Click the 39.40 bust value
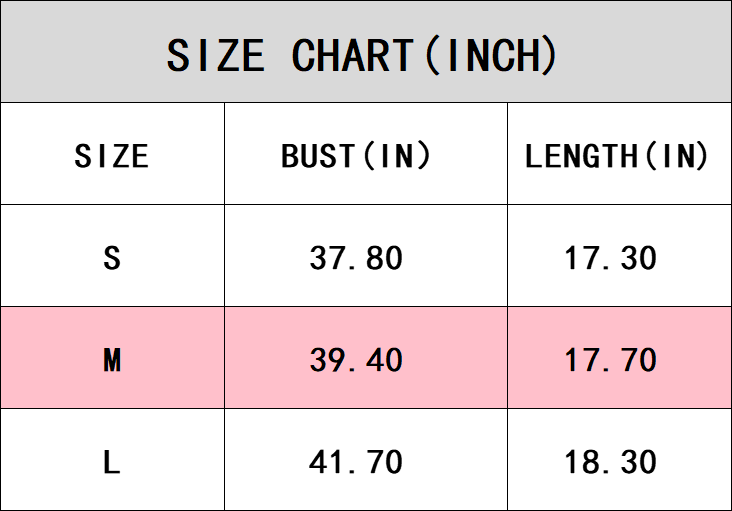Viewport: 732px width, 511px height. pos(356,359)
